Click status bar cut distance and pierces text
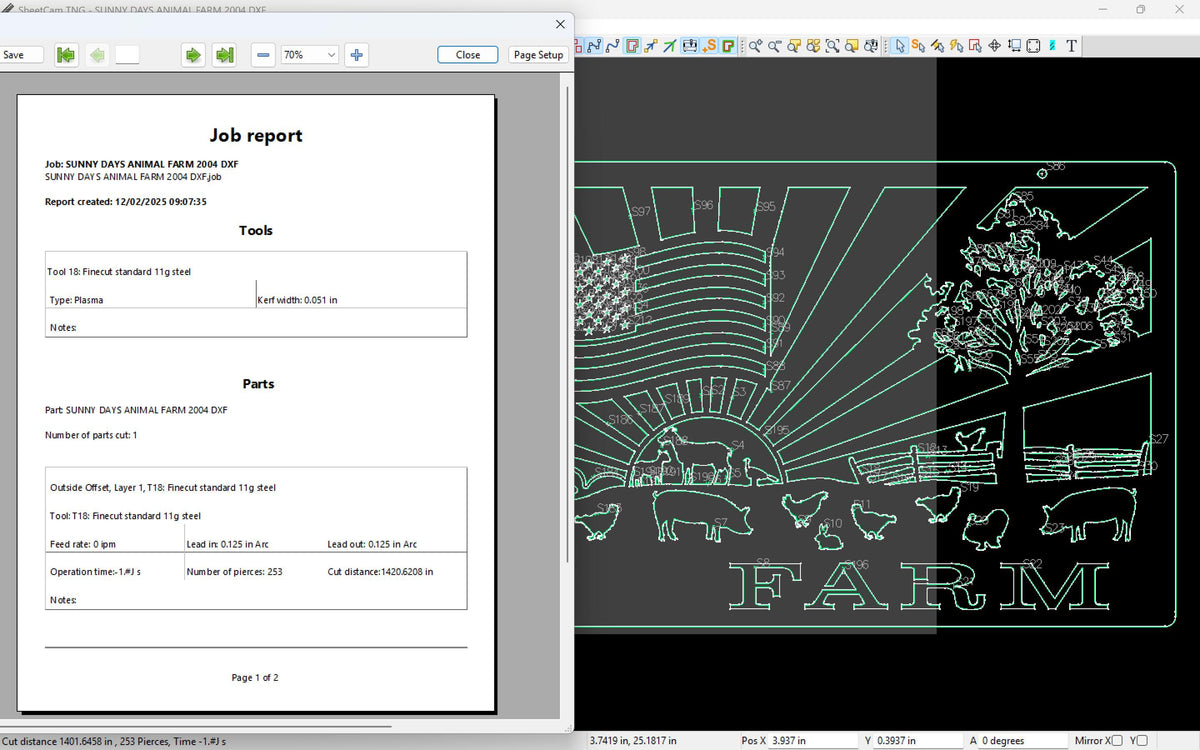 [x=113, y=741]
